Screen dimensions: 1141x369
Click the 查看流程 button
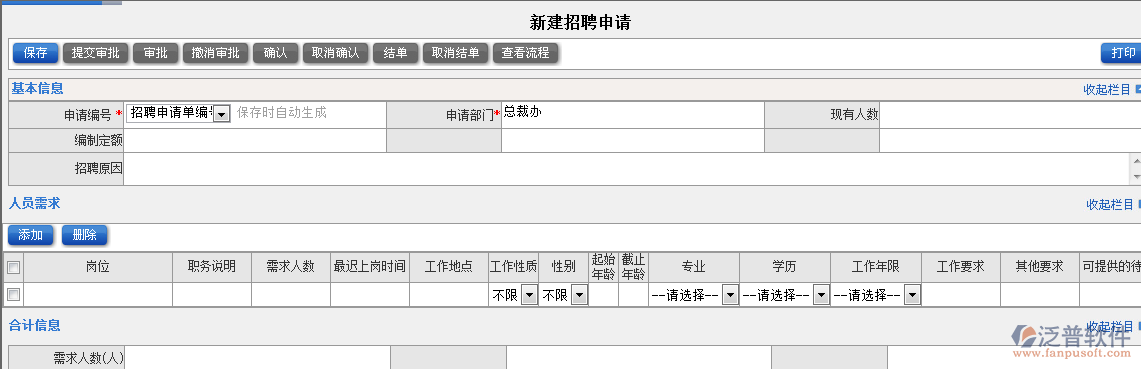525,53
